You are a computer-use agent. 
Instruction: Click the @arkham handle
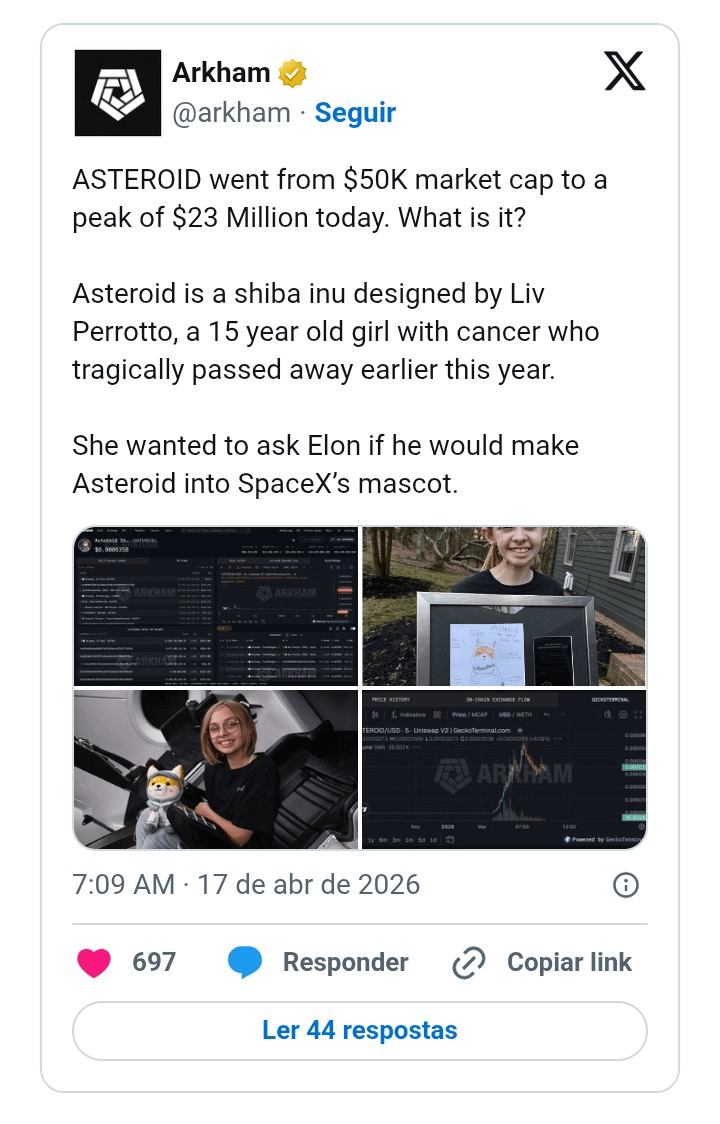pyautogui.click(x=231, y=113)
